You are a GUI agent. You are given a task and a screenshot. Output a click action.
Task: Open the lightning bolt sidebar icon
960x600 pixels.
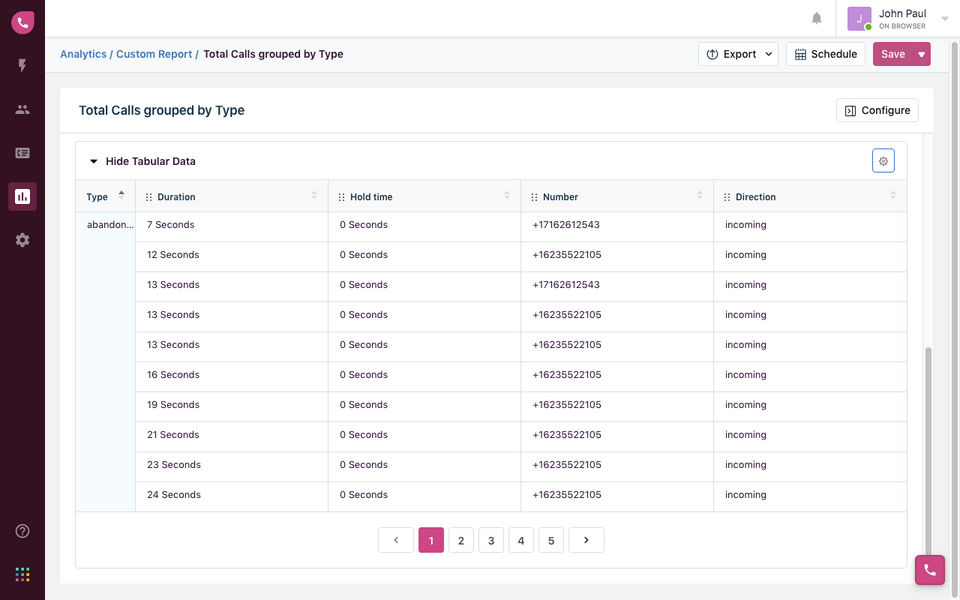point(22,66)
